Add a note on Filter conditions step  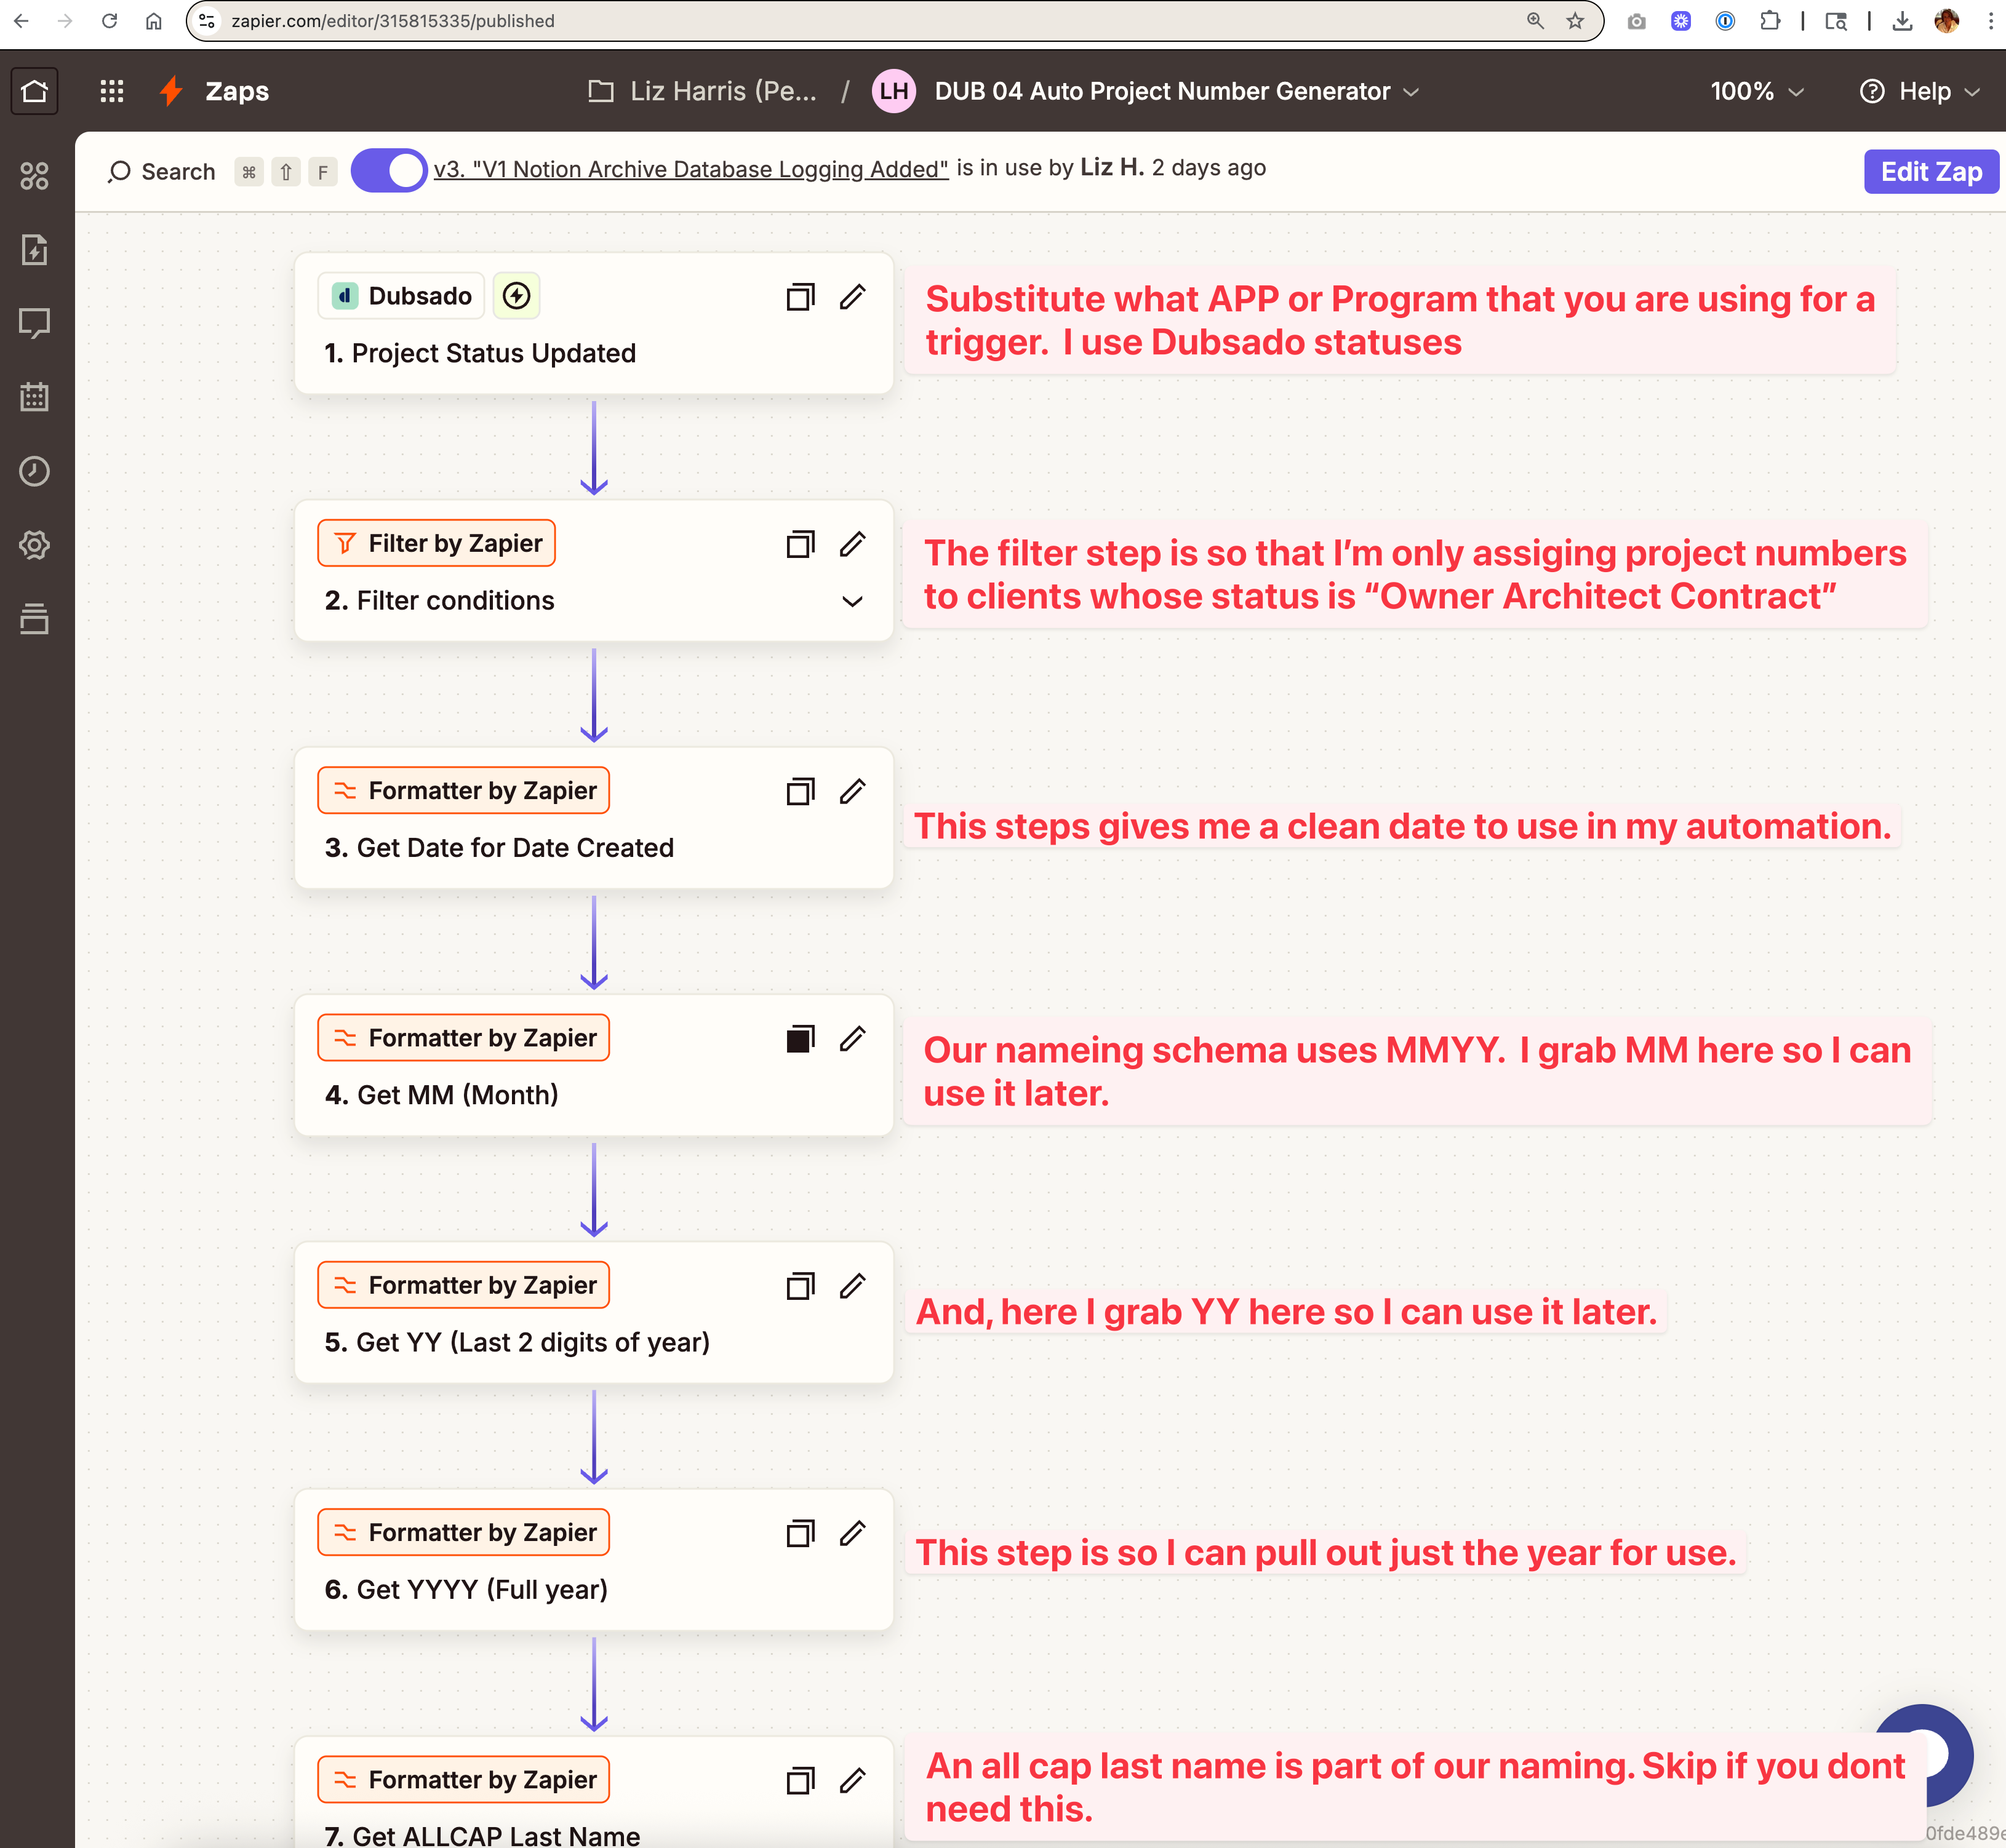tap(800, 544)
